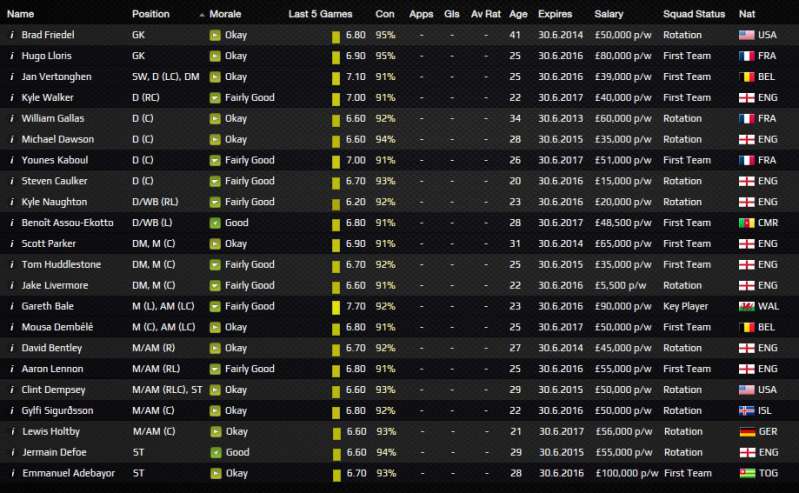Click Gareth Bale form bar 7.70
The image size is (799, 493).
tap(336, 308)
